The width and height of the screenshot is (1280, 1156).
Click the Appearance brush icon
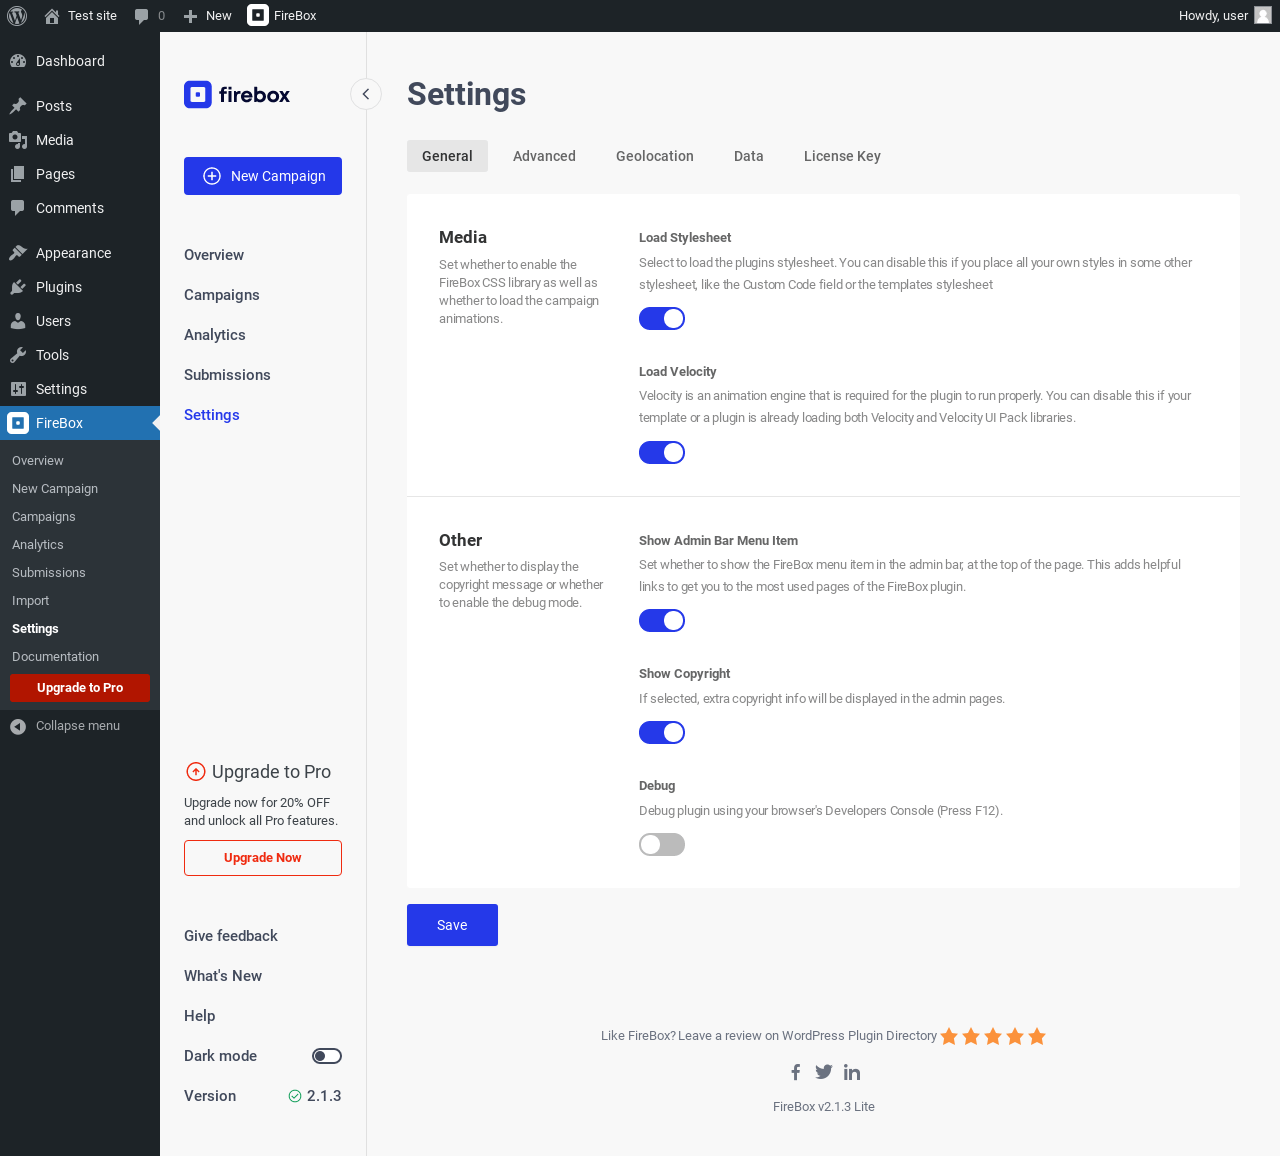point(18,253)
